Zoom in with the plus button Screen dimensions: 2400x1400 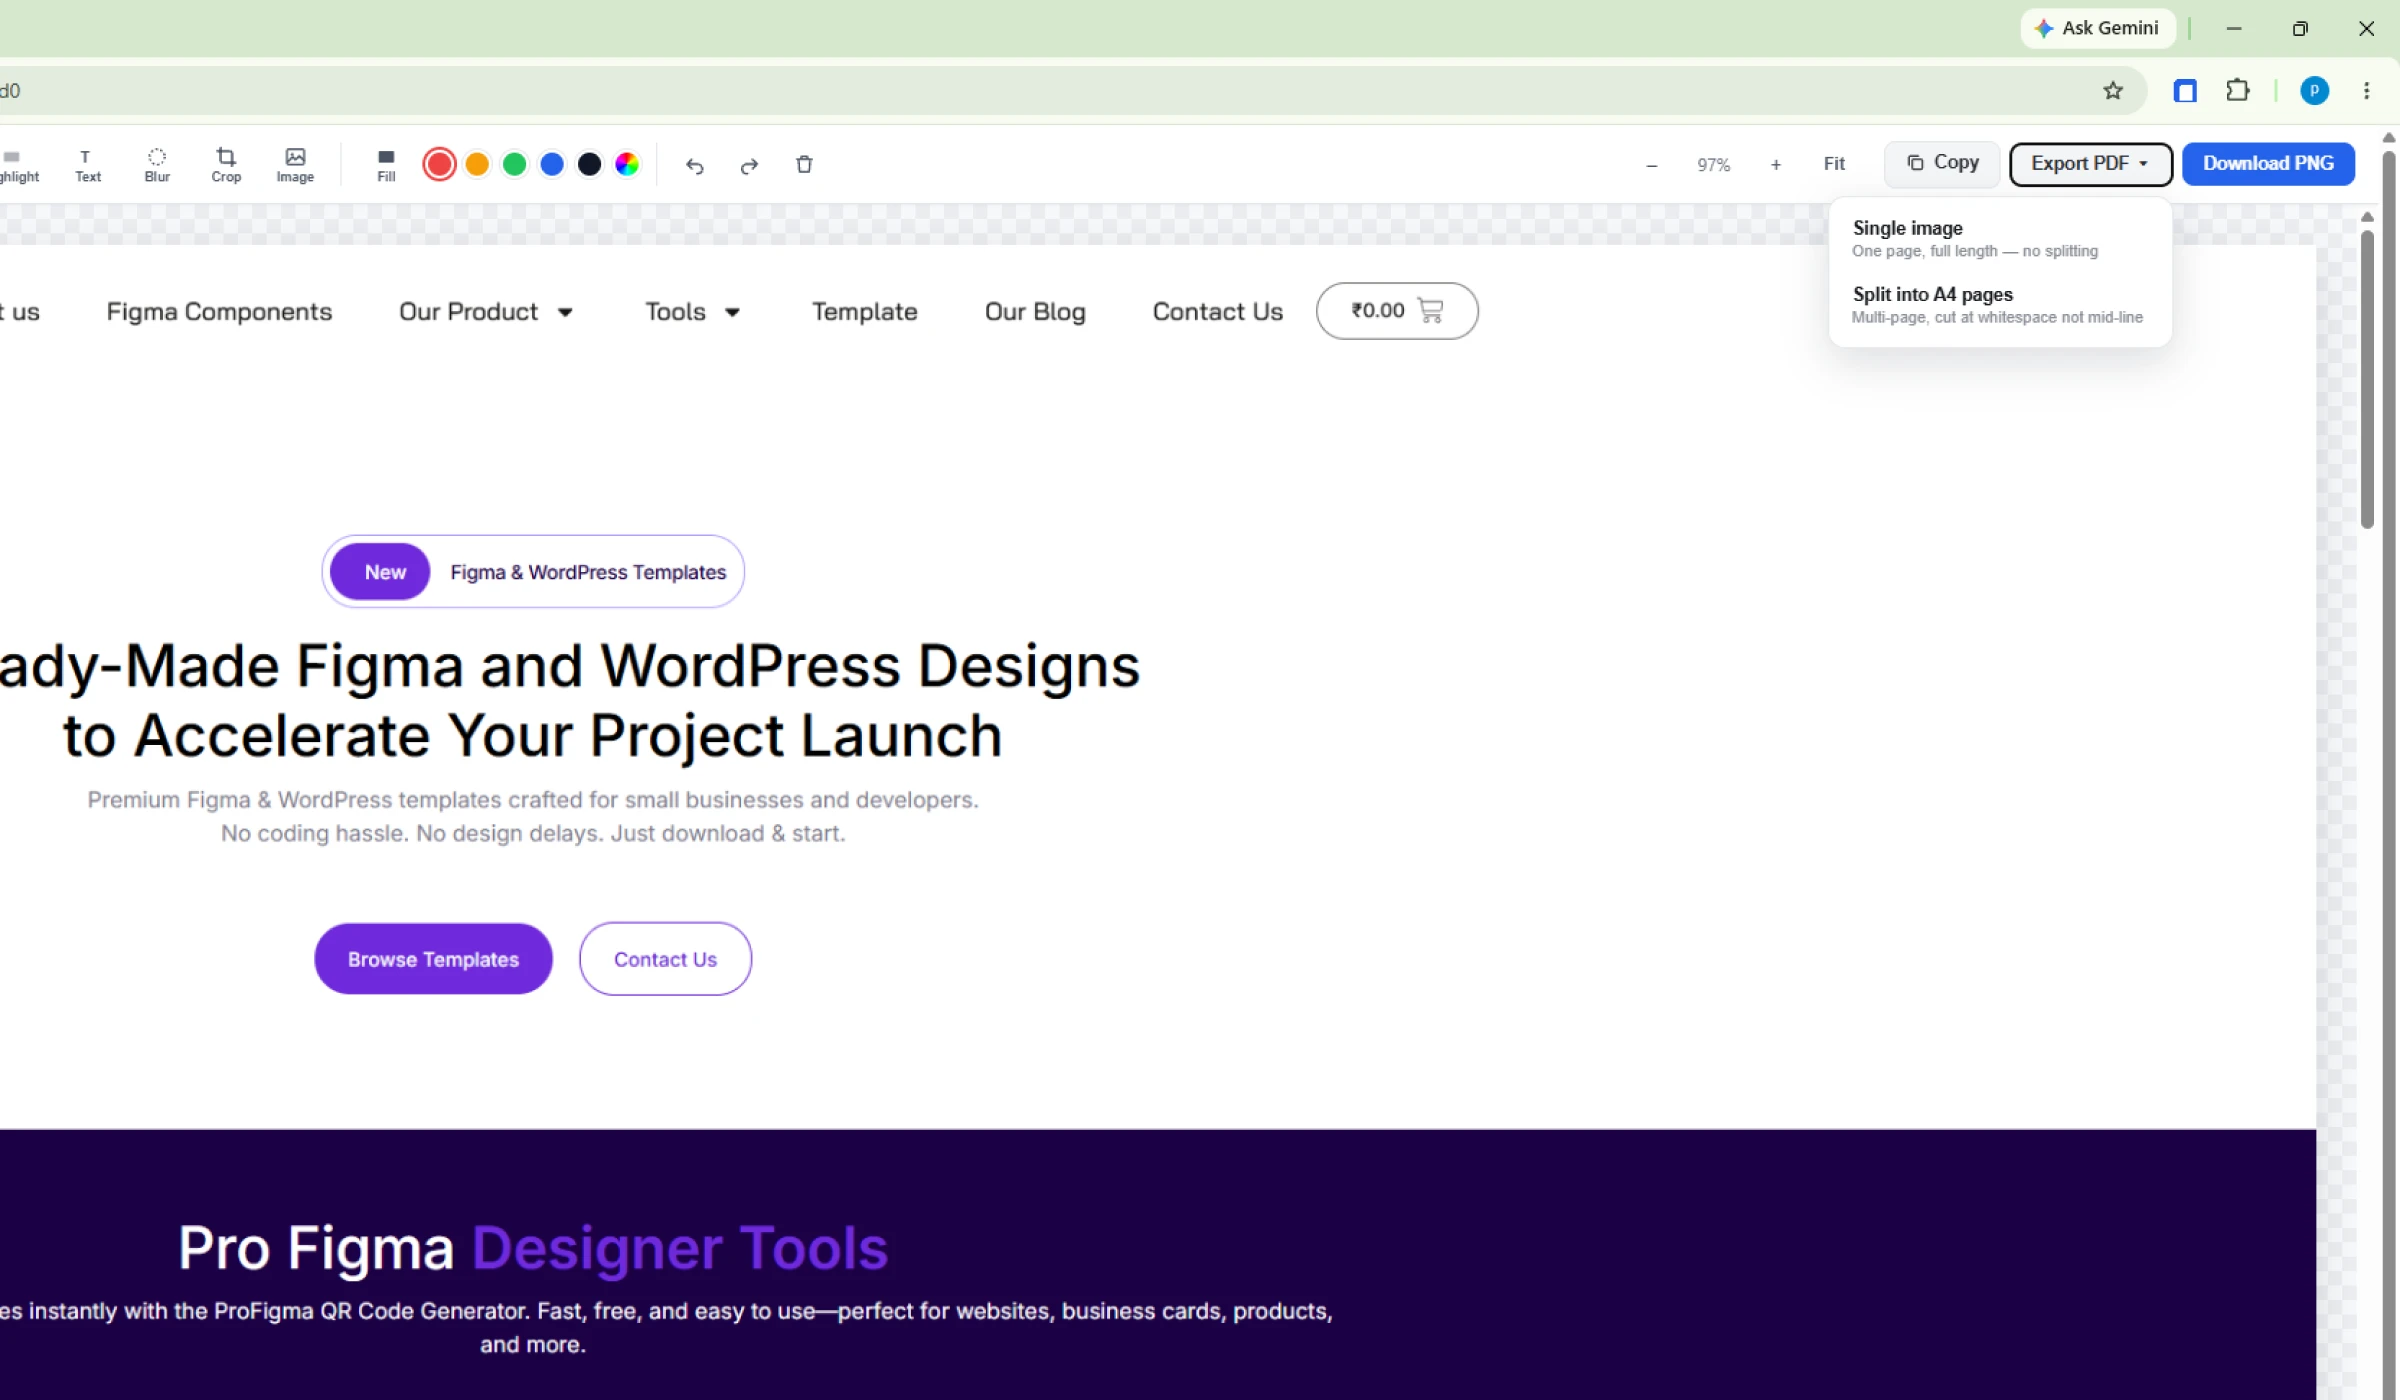(x=1776, y=165)
